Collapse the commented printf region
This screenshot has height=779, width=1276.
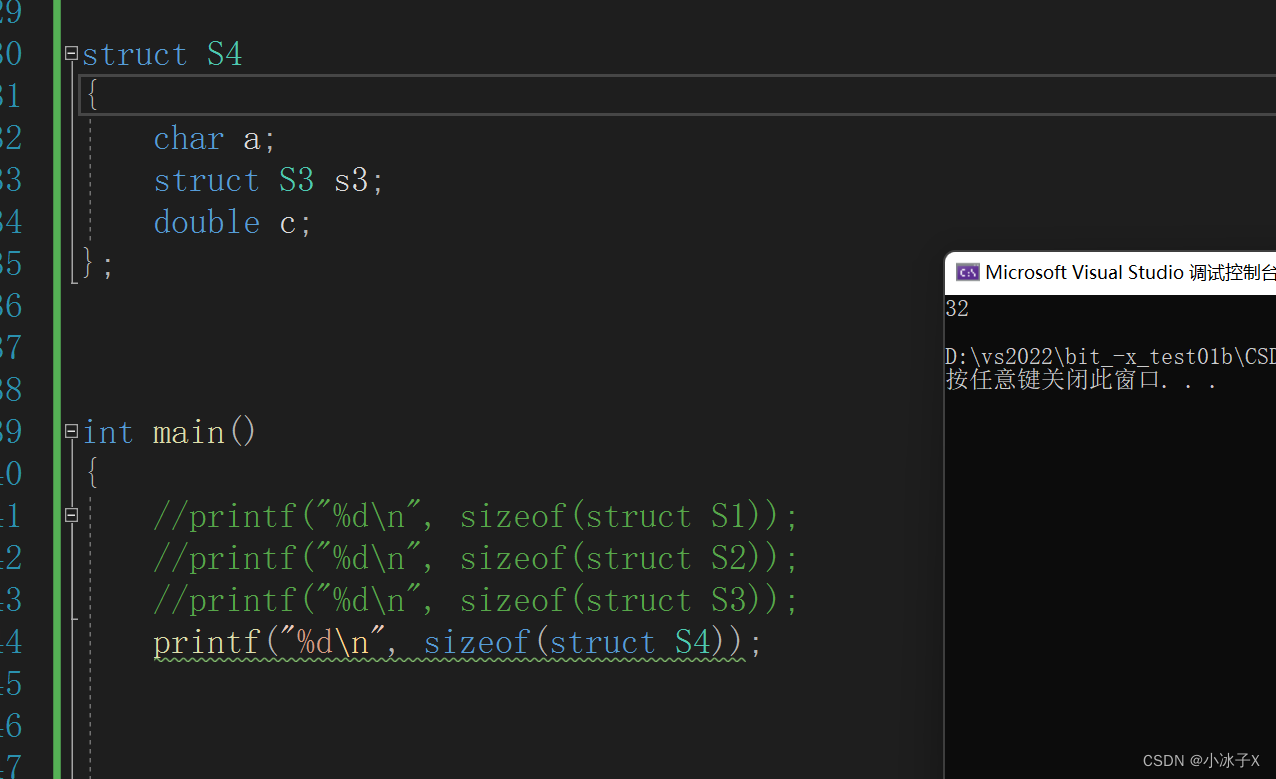71,516
